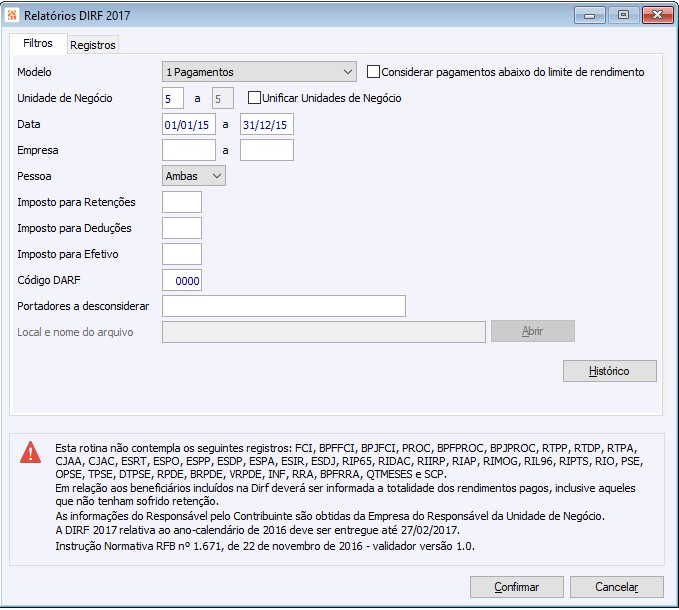The height and width of the screenshot is (610, 679).
Task: Close the Relatórios DIRF 2017 window
Action: click(657, 16)
